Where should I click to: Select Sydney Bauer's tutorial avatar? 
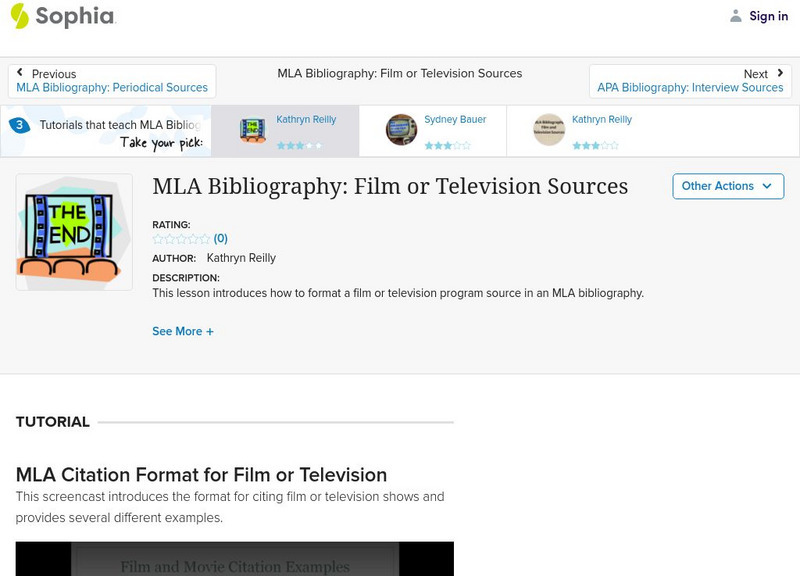pos(402,130)
